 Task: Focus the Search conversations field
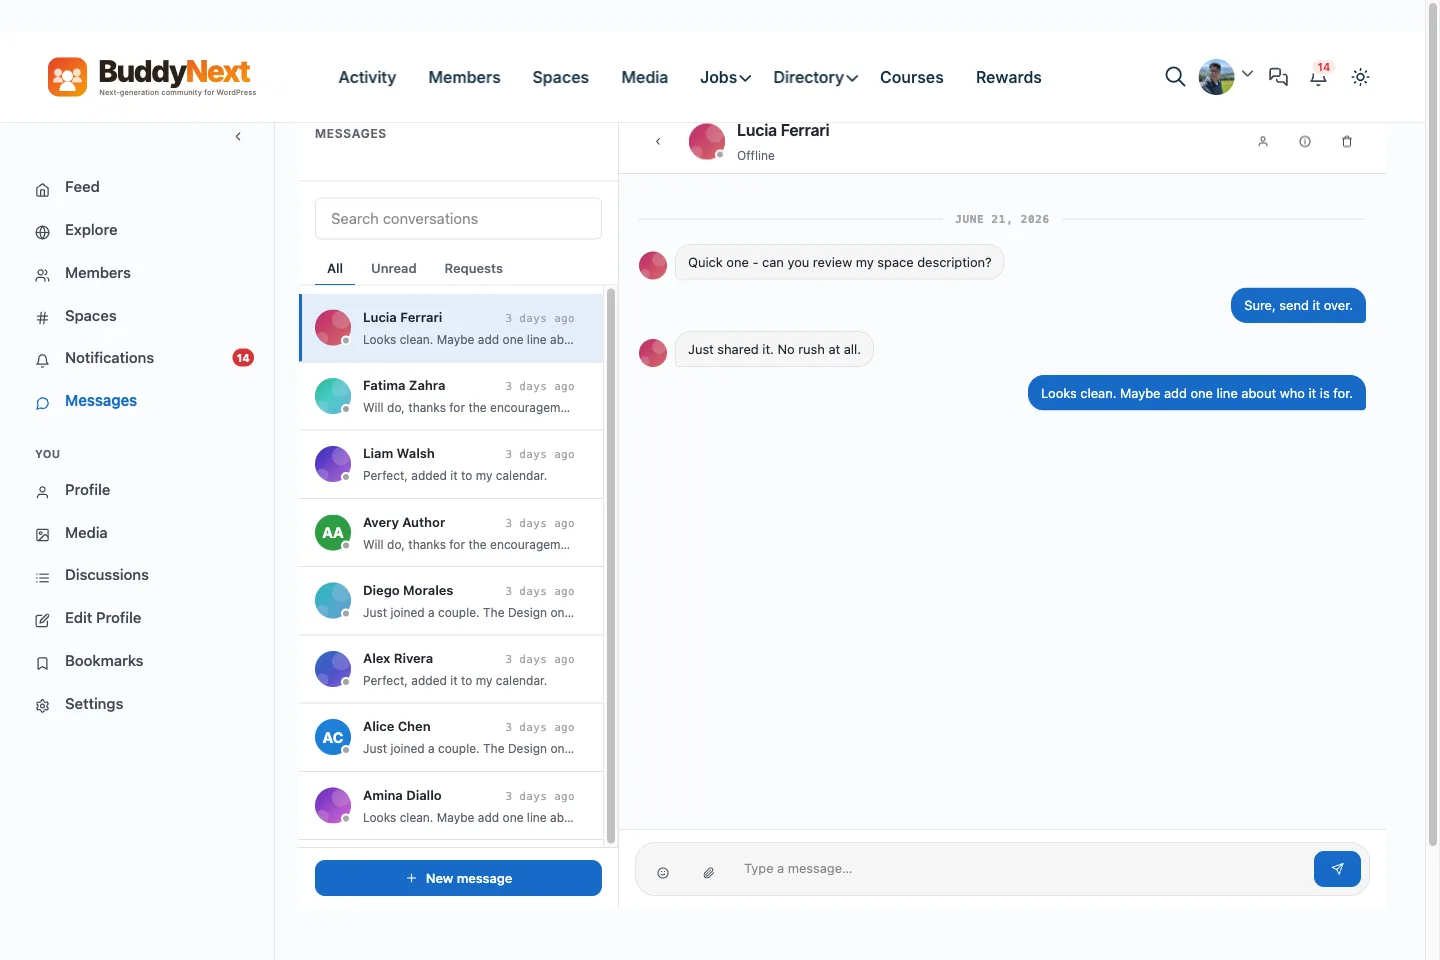coord(458,219)
